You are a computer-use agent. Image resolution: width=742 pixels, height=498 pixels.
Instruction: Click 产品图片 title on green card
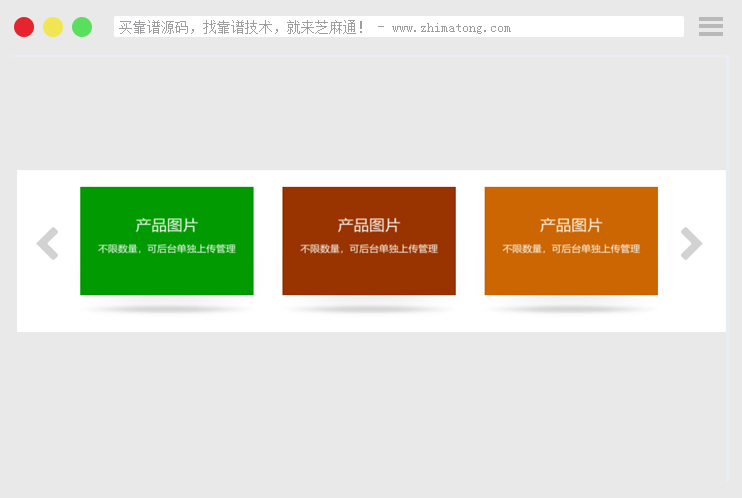[x=166, y=226]
